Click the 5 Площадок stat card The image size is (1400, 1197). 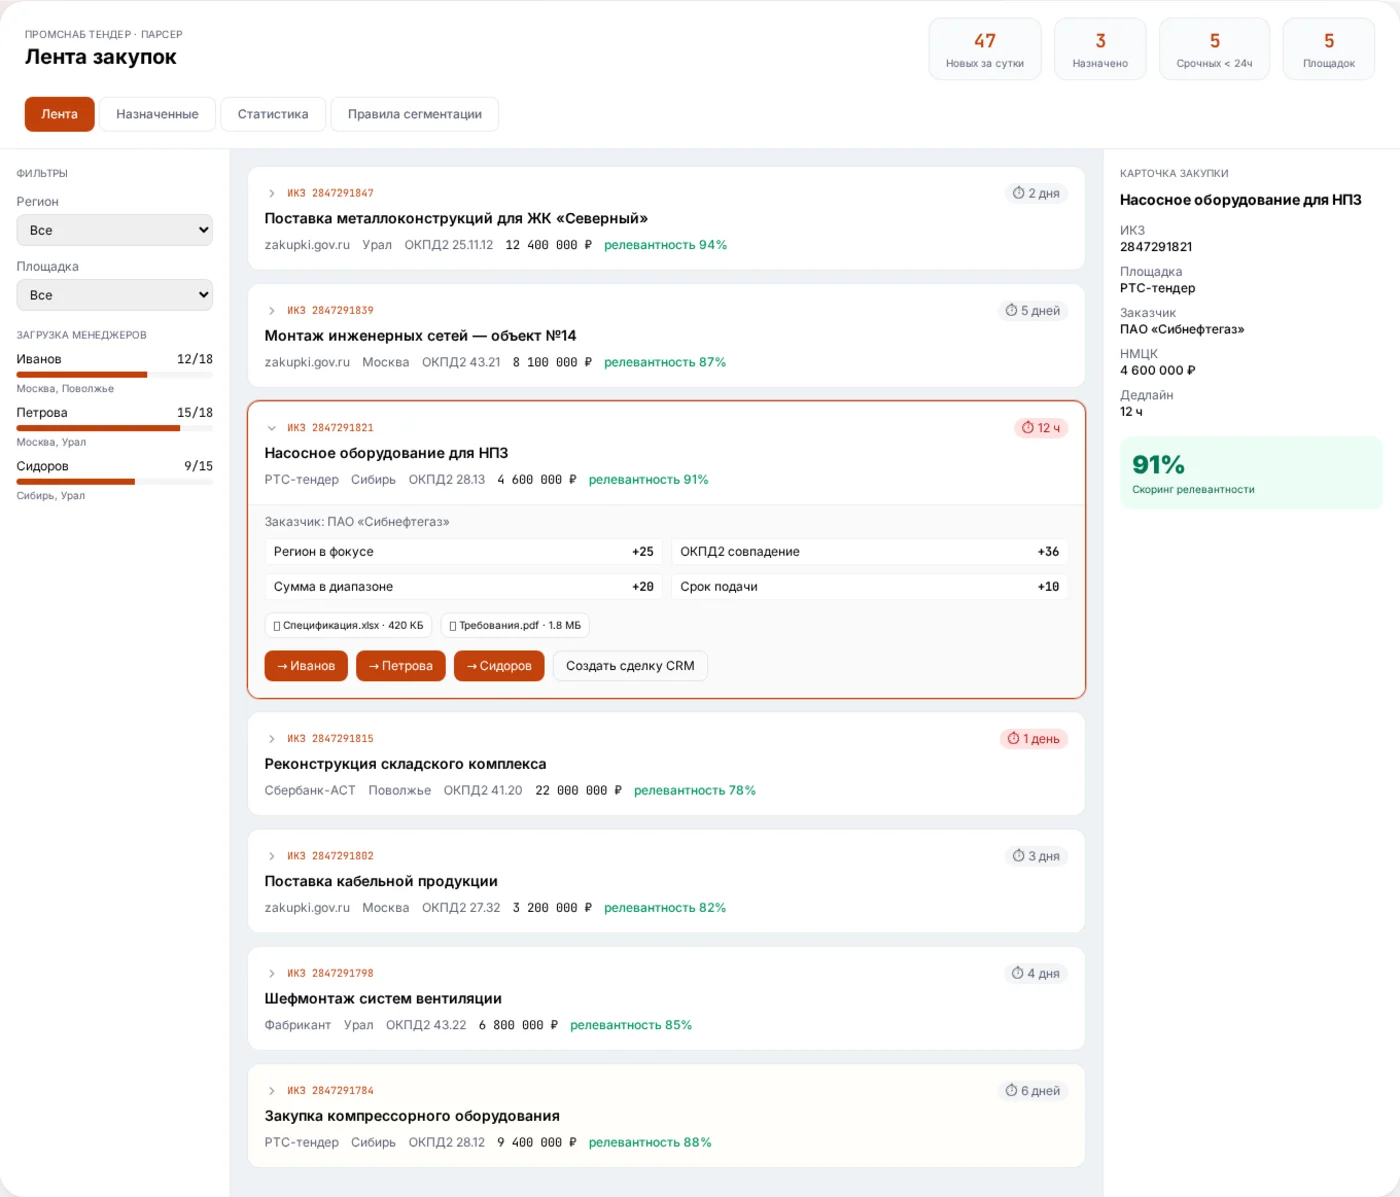pos(1329,49)
